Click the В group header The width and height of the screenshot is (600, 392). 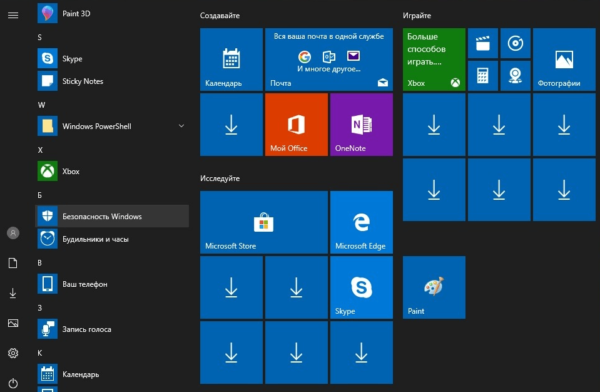tap(39, 263)
